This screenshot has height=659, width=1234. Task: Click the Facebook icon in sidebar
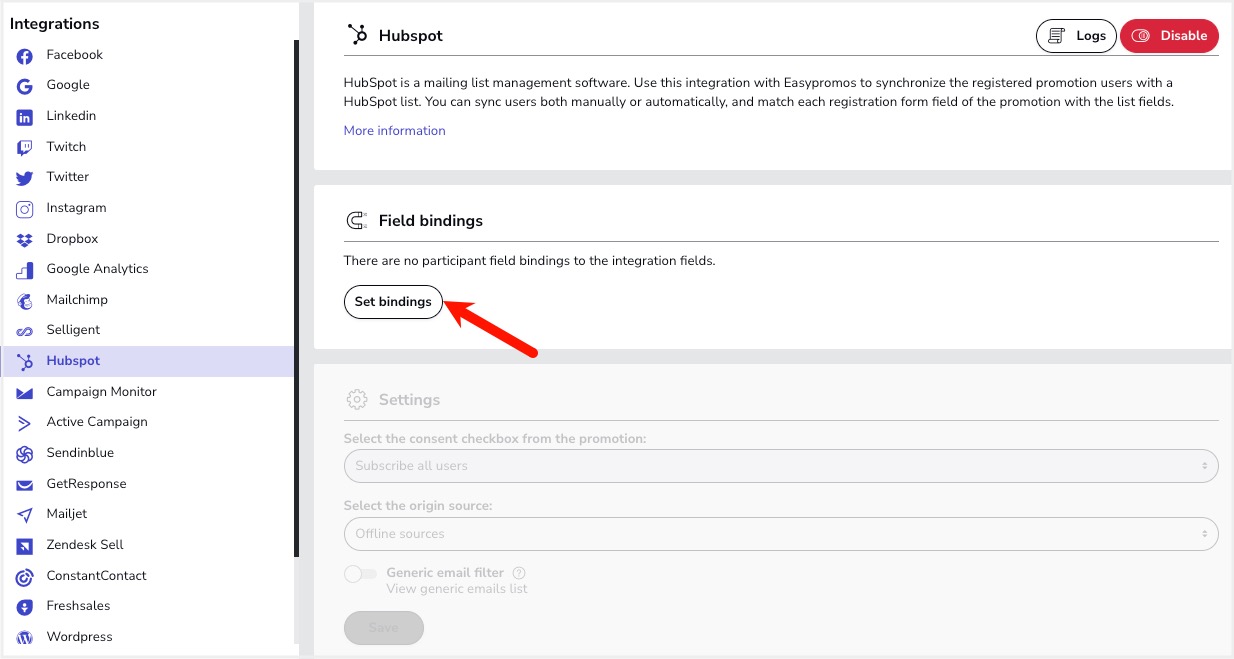25,56
